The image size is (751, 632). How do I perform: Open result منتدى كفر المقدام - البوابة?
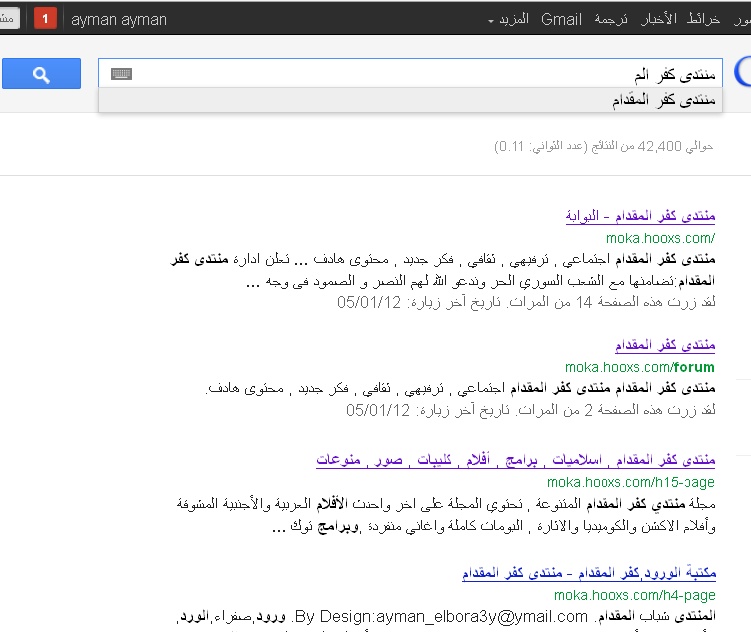[640, 216]
